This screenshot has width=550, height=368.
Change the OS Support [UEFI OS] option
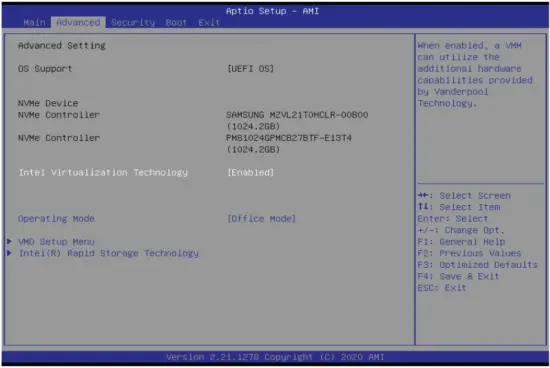pyautogui.click(x=250, y=68)
